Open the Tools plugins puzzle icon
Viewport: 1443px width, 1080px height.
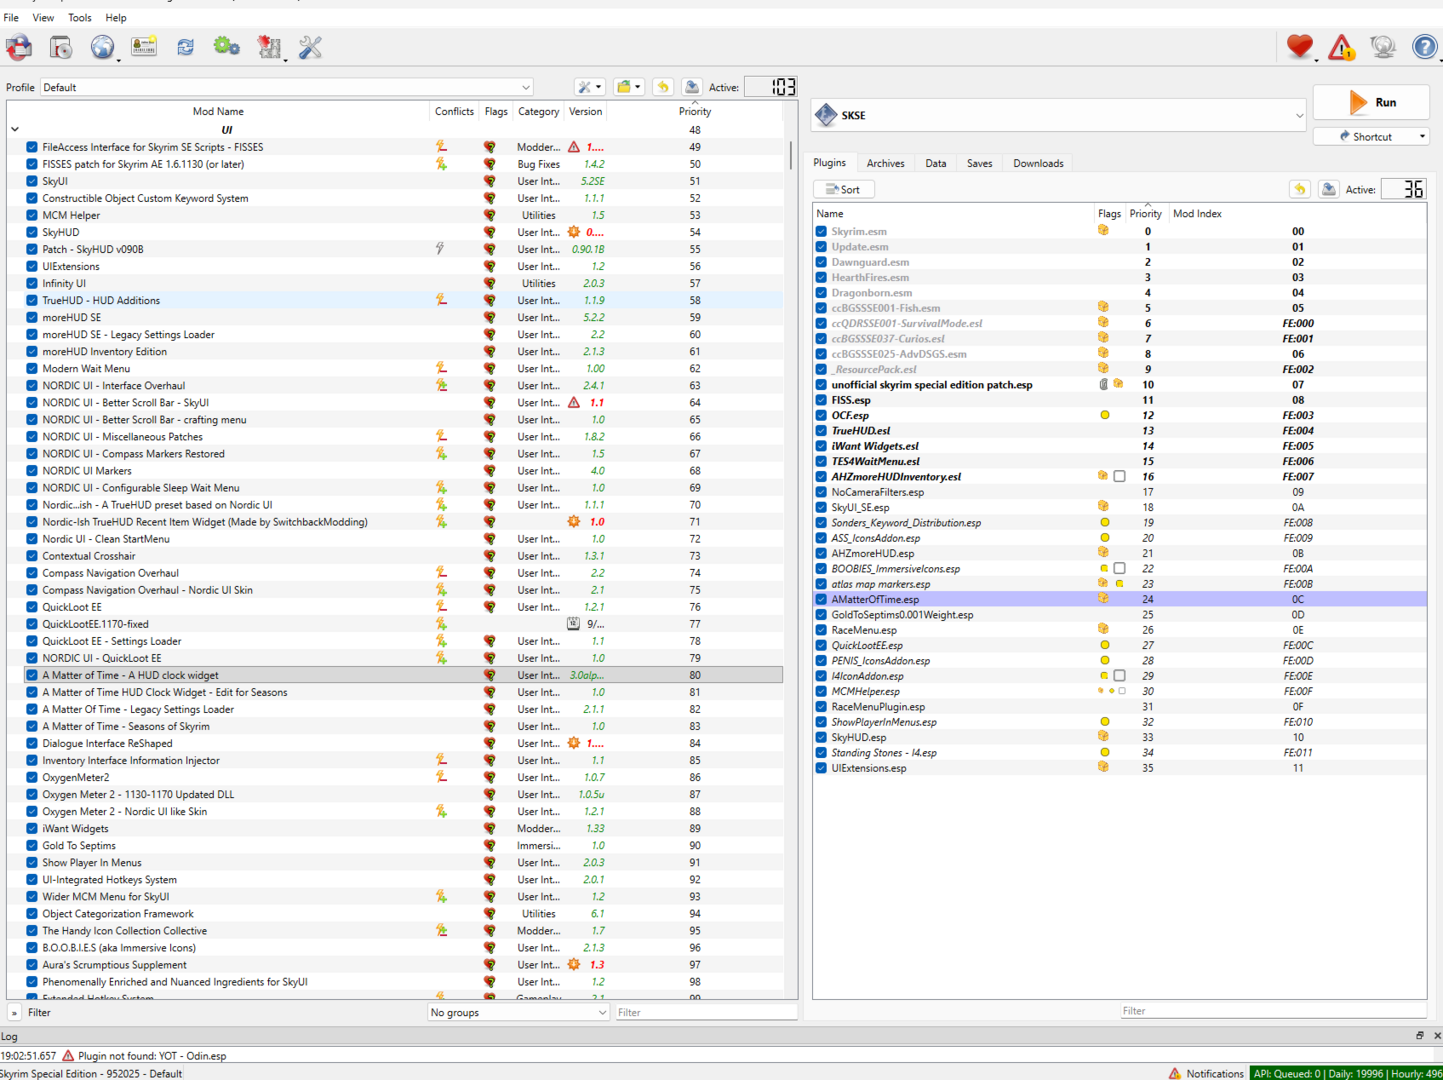269,47
